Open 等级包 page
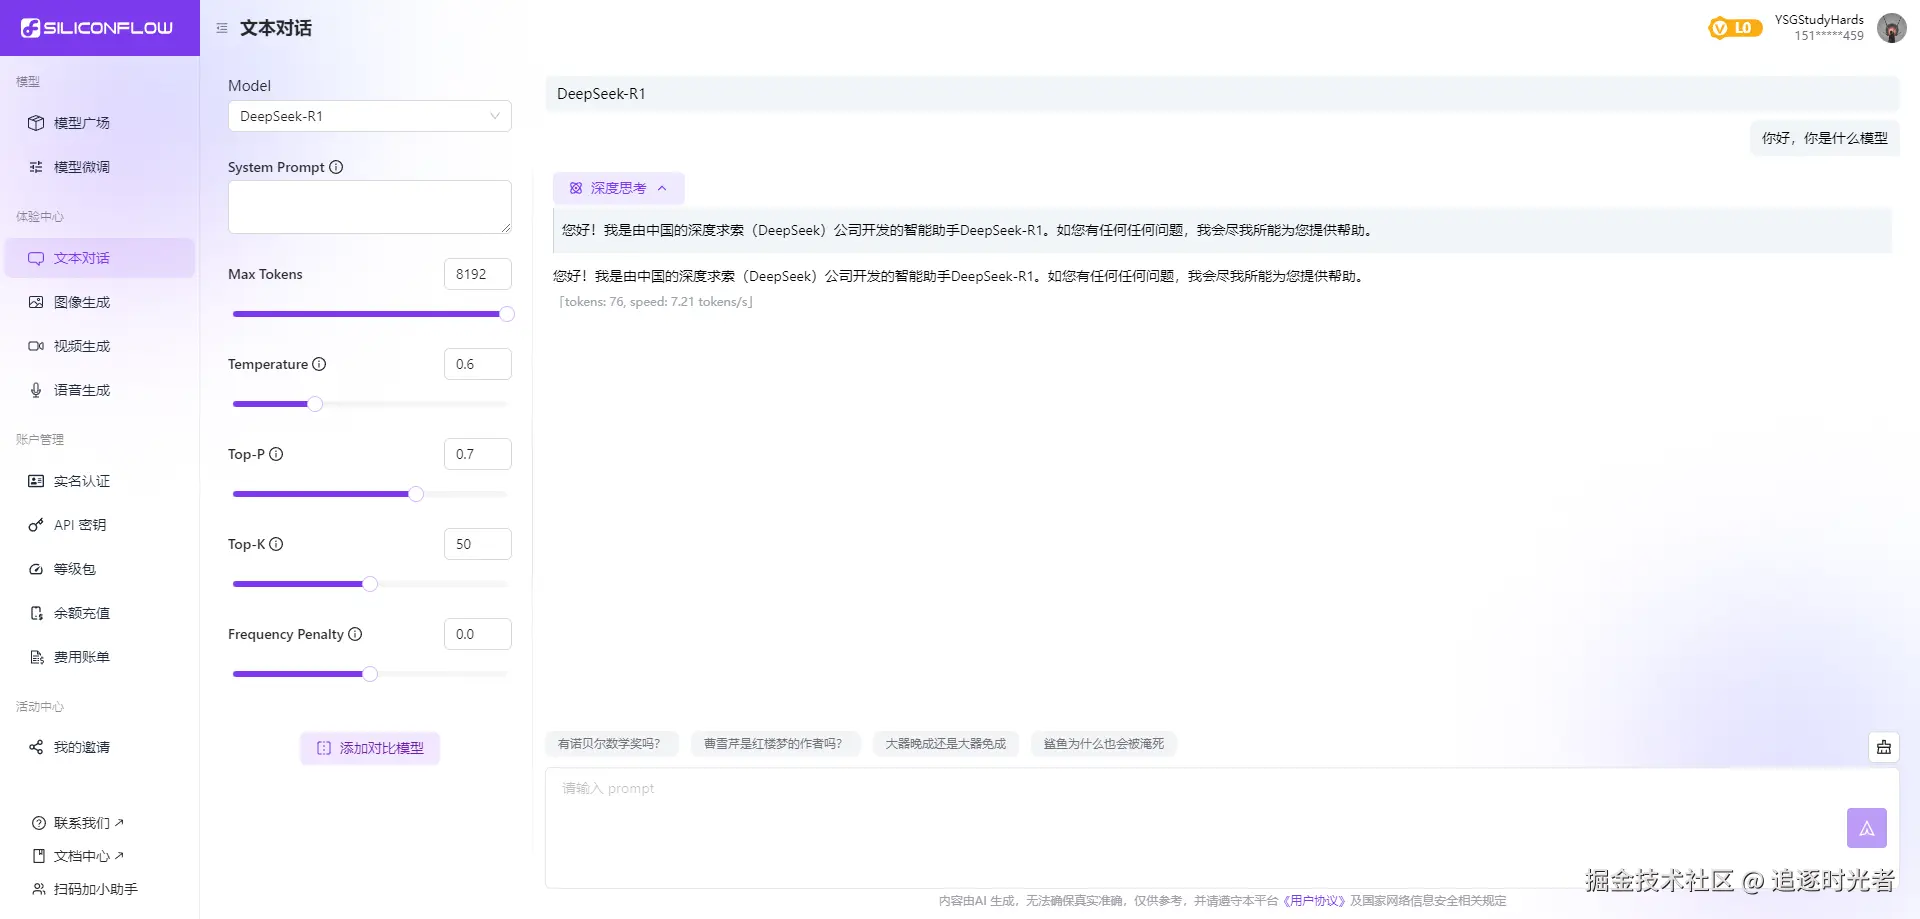 point(99,569)
